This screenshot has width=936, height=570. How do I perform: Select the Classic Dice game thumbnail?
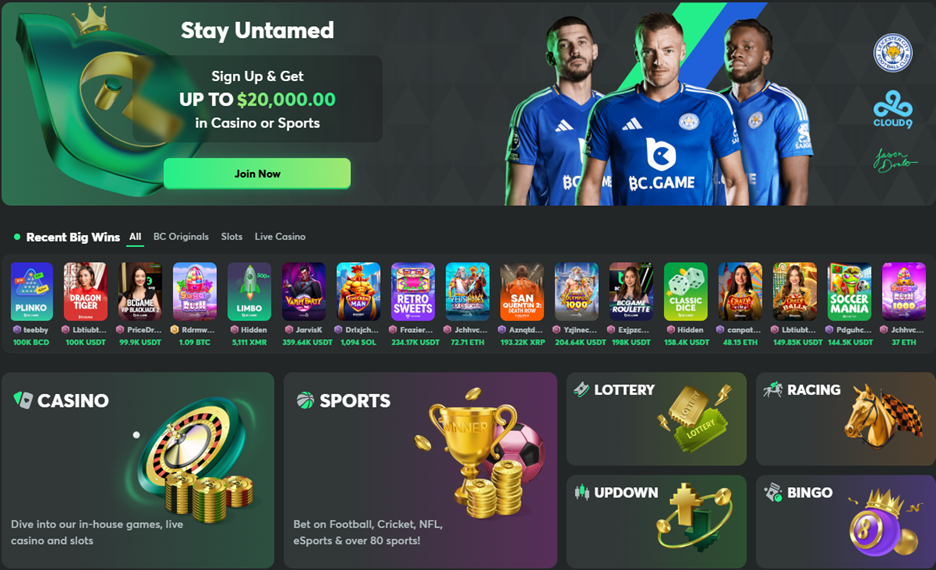(686, 292)
